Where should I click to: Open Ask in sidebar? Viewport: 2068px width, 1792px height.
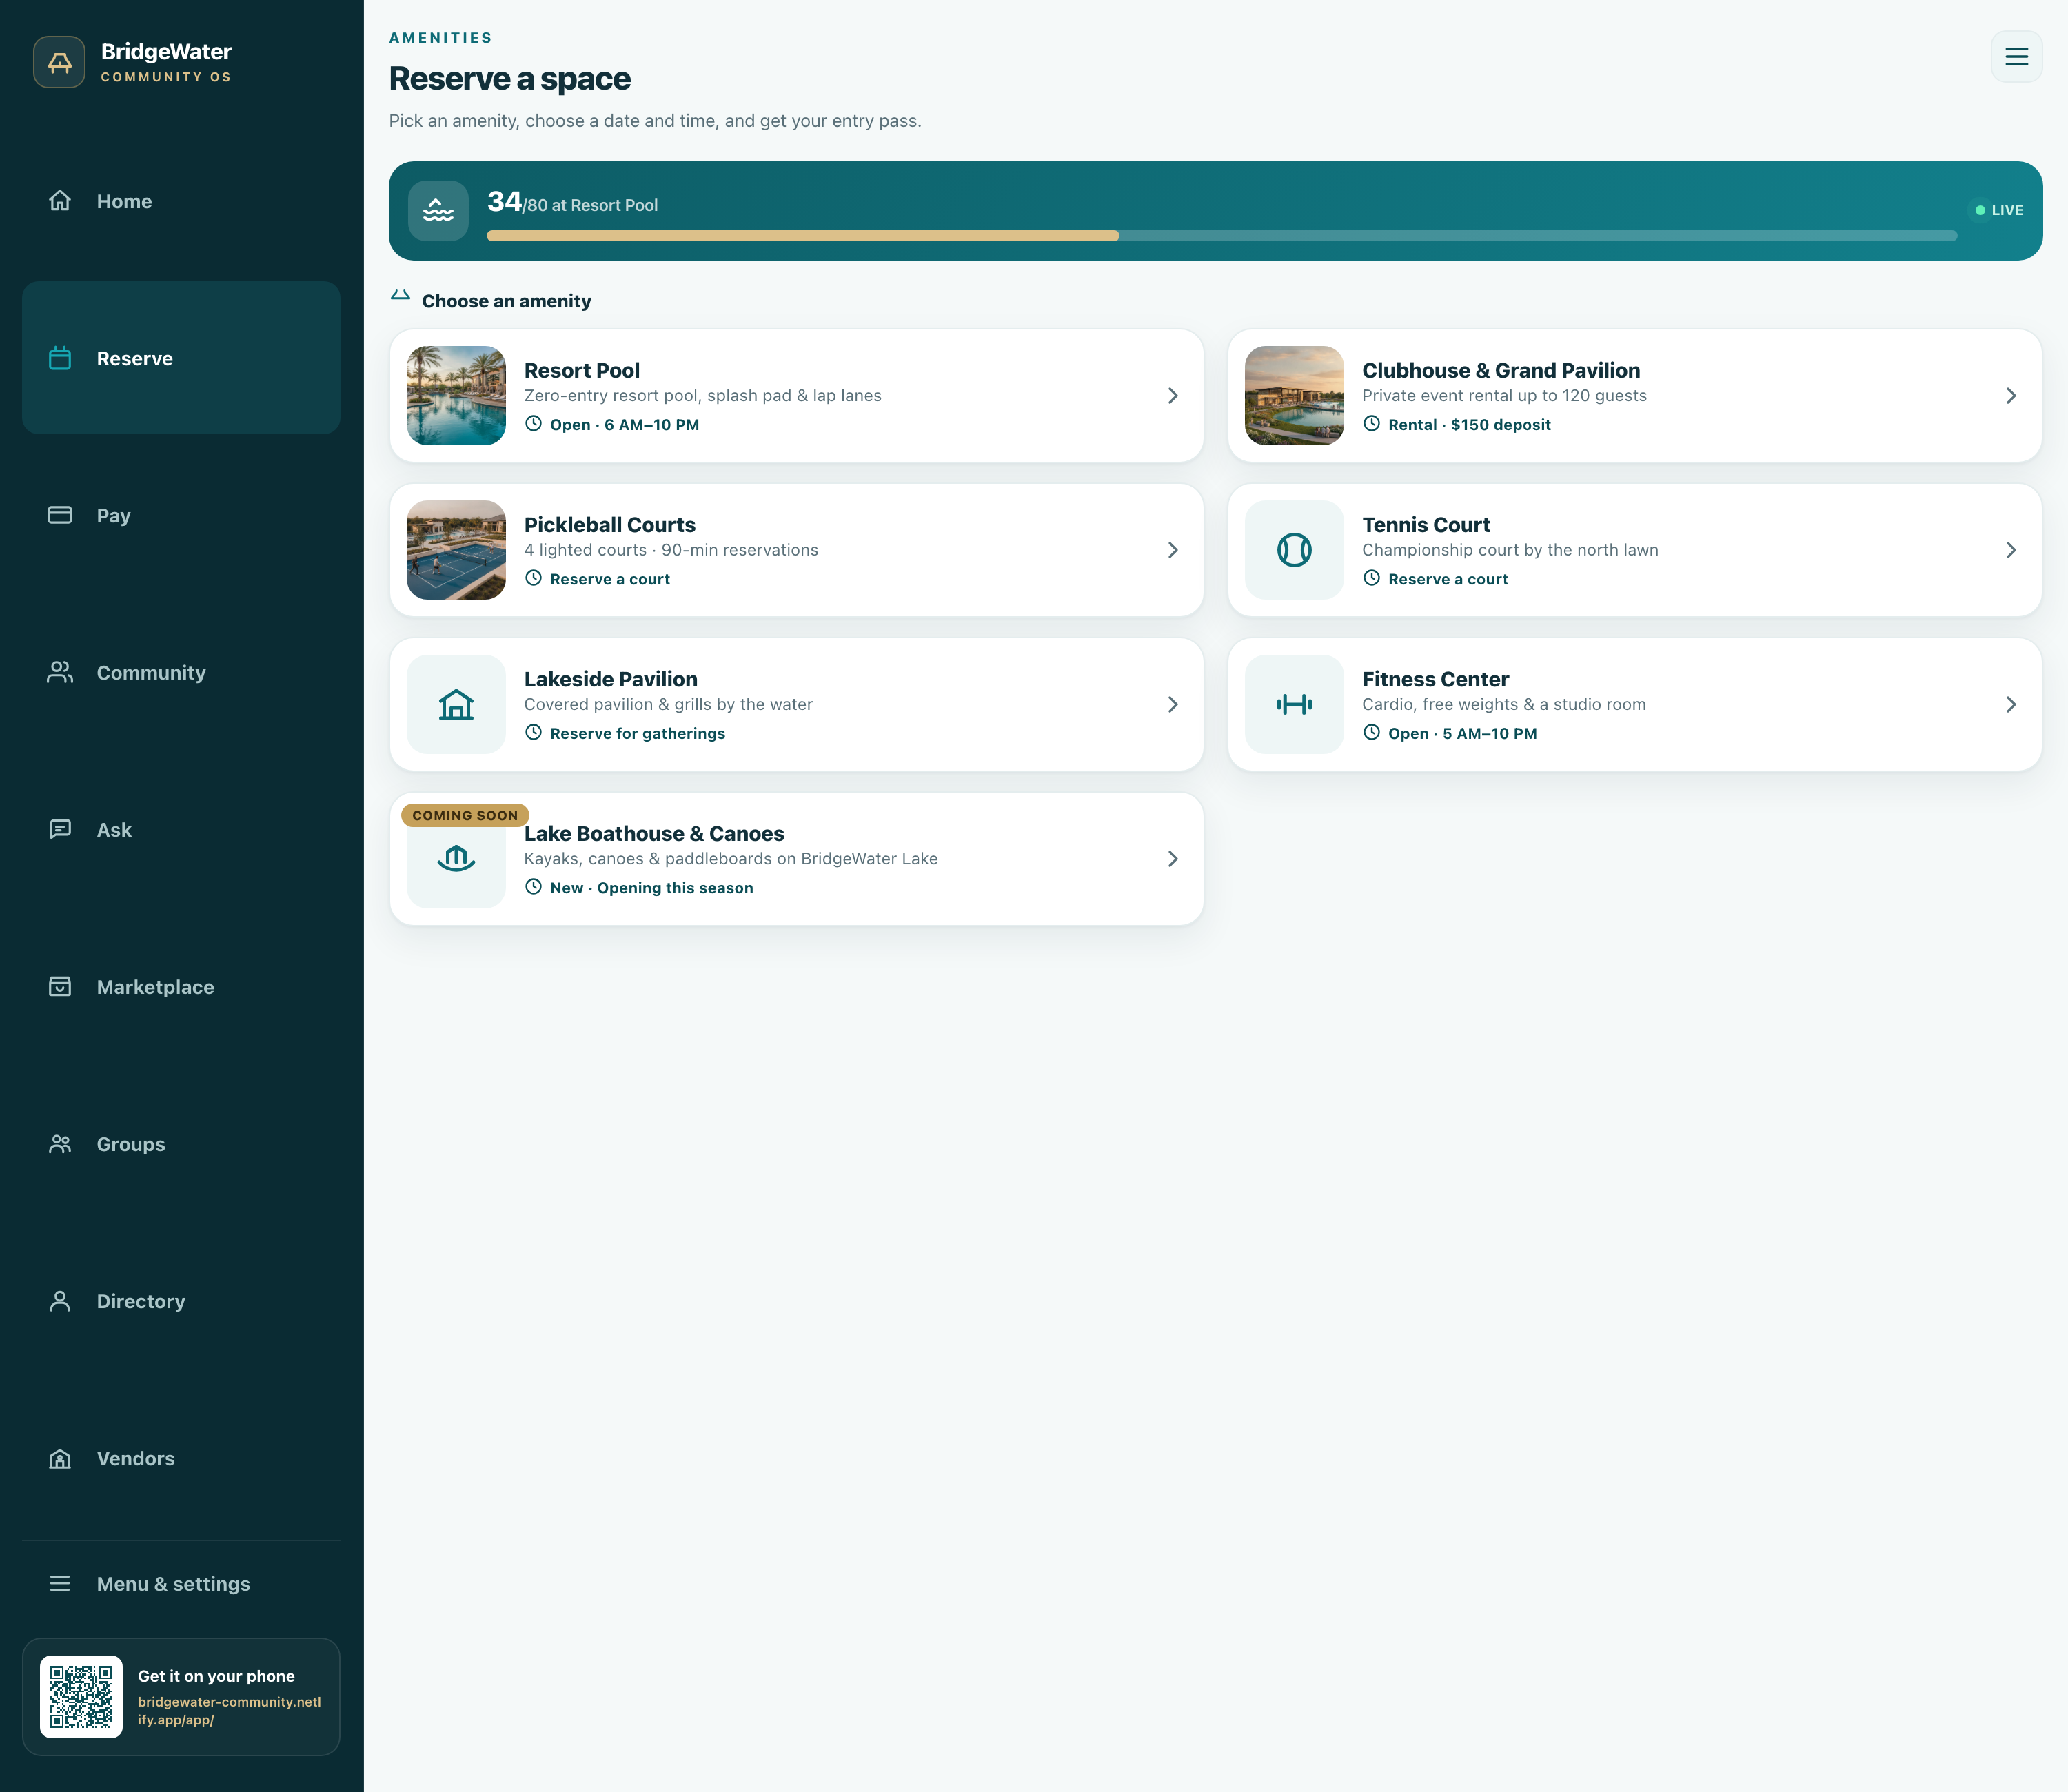click(x=181, y=829)
